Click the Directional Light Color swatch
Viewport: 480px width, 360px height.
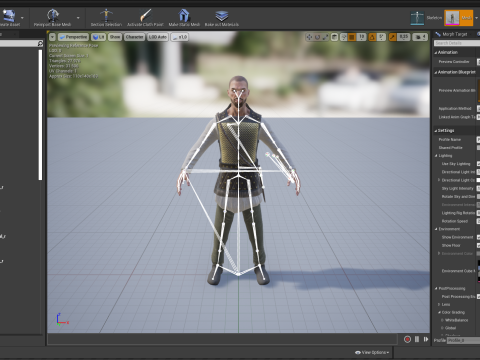click(x=478, y=180)
